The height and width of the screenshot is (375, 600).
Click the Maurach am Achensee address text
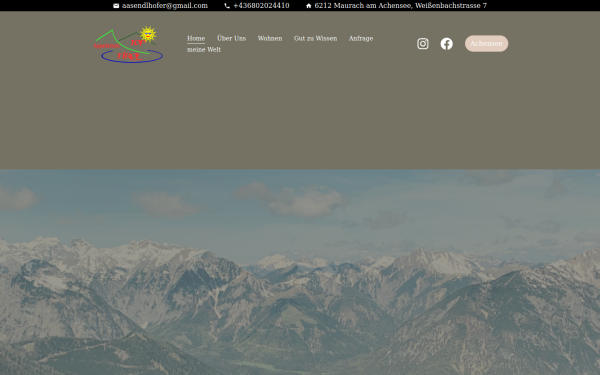click(400, 6)
